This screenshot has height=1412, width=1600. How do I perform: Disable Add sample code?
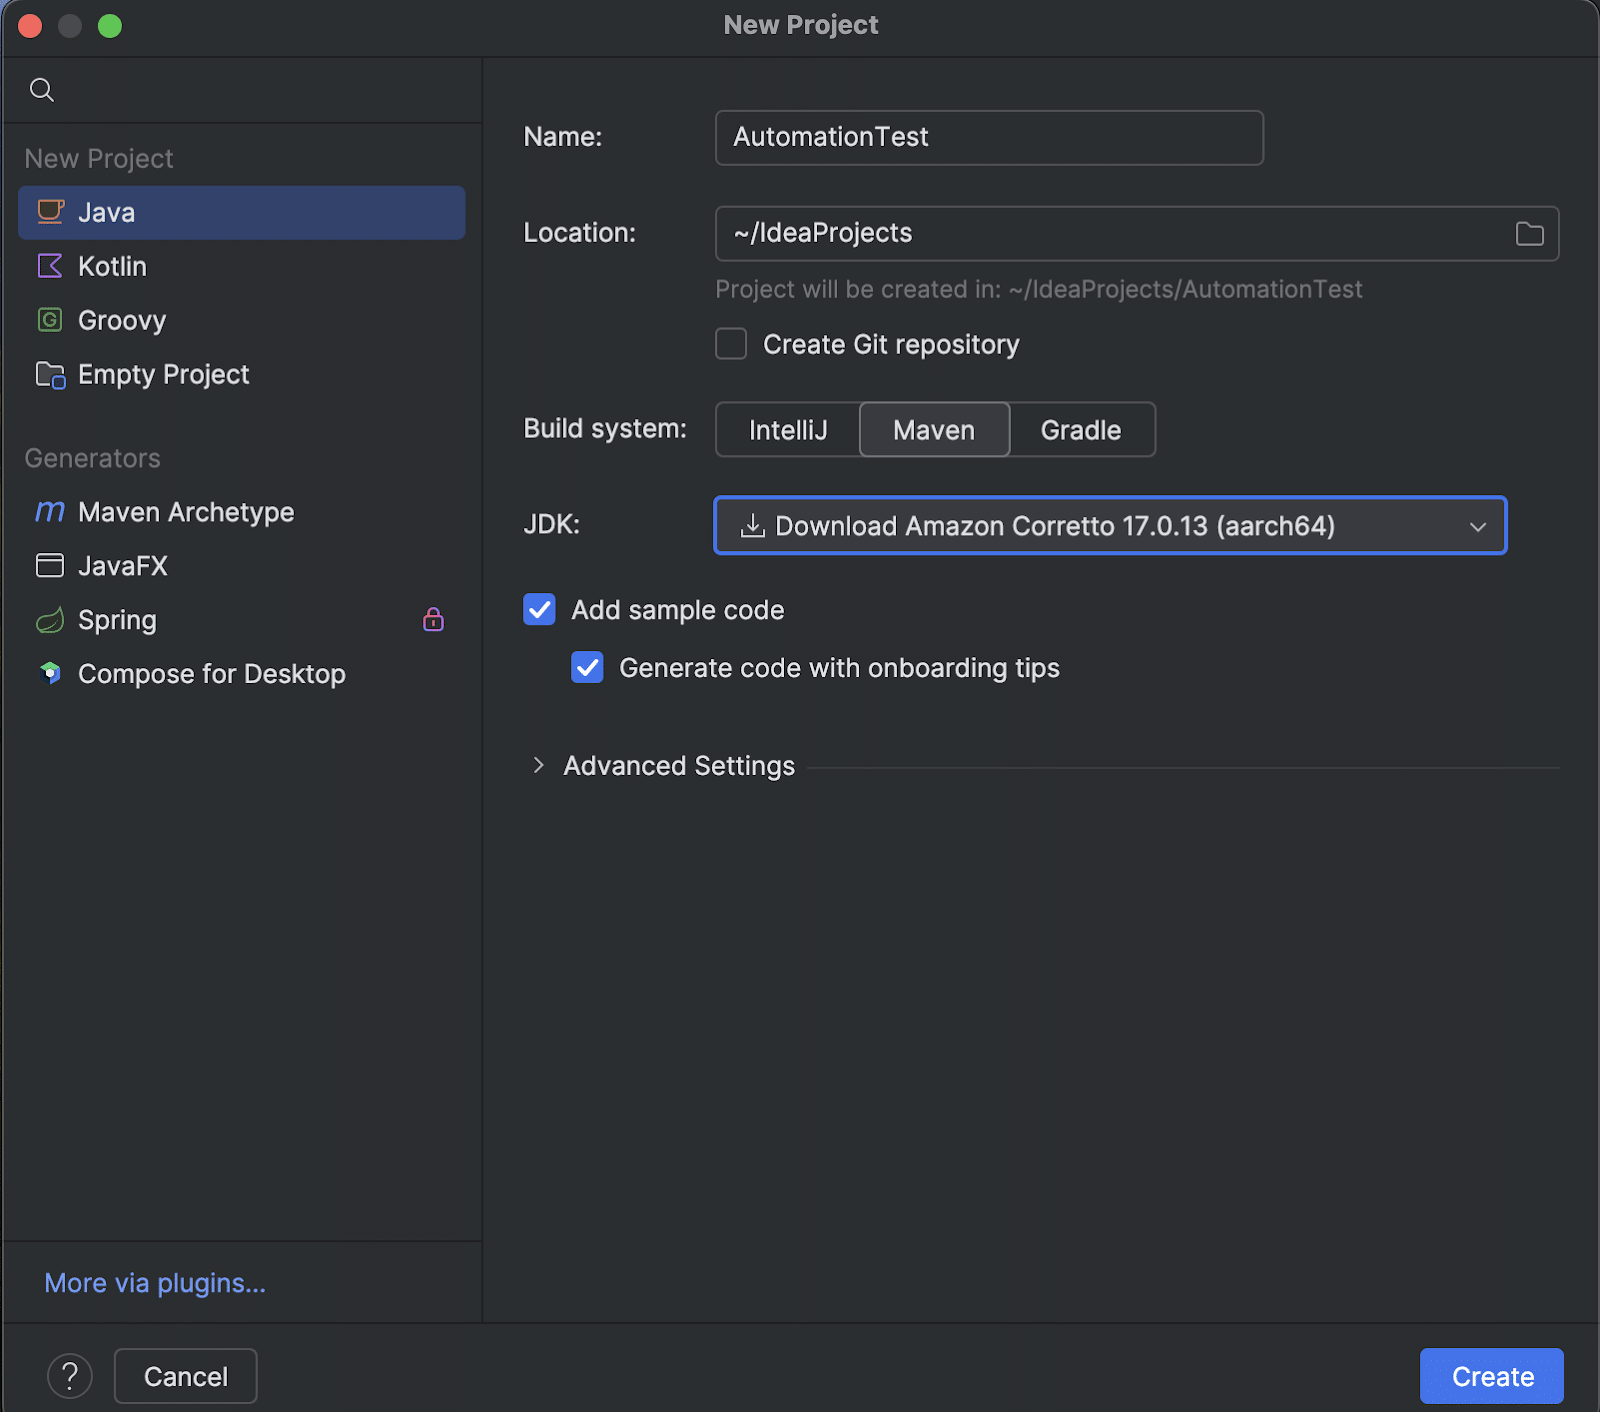click(x=539, y=610)
